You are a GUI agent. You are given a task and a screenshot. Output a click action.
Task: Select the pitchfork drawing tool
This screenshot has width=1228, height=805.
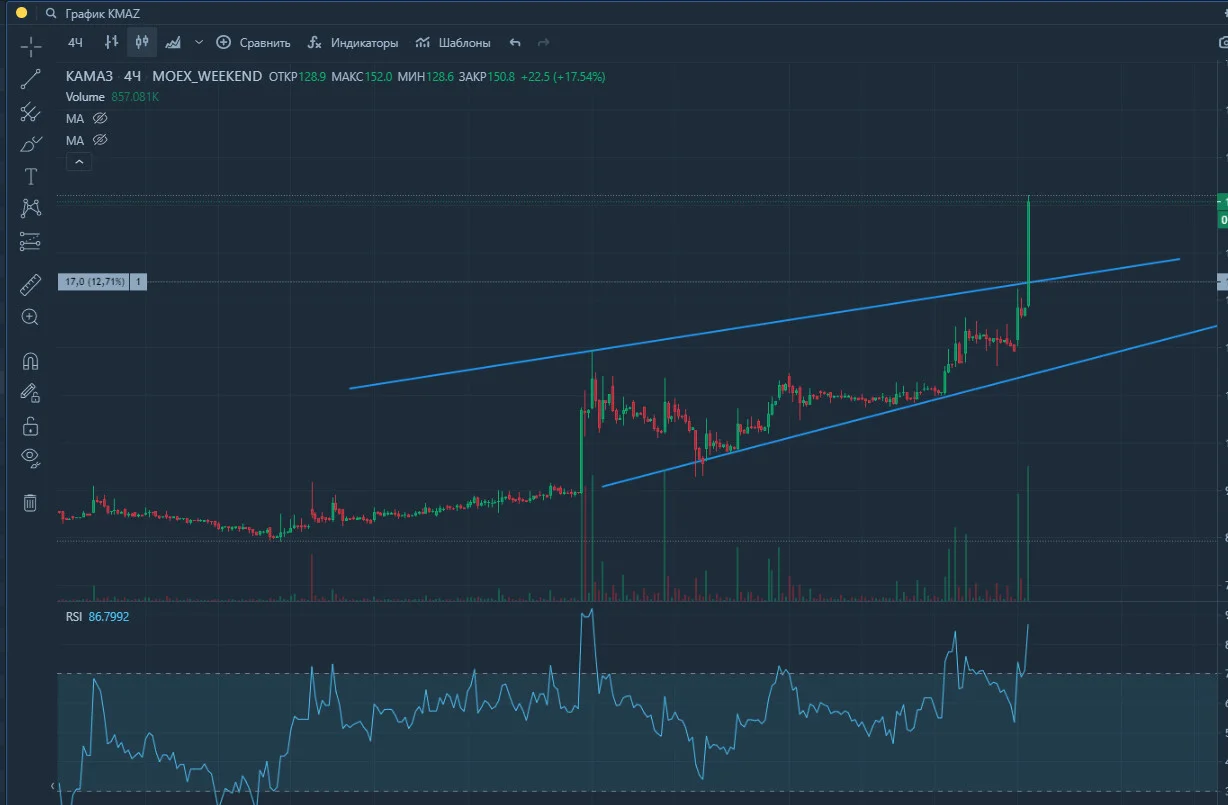pyautogui.click(x=31, y=112)
